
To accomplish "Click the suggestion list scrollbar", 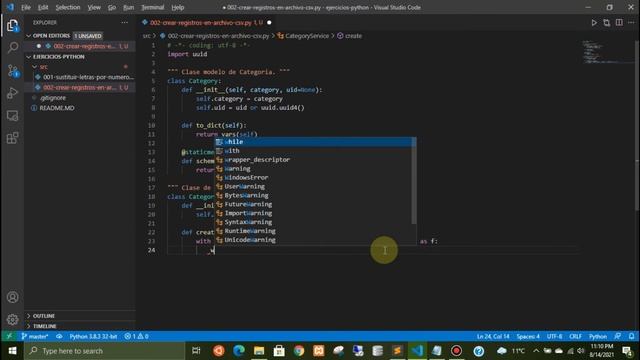I will click(x=414, y=182).
